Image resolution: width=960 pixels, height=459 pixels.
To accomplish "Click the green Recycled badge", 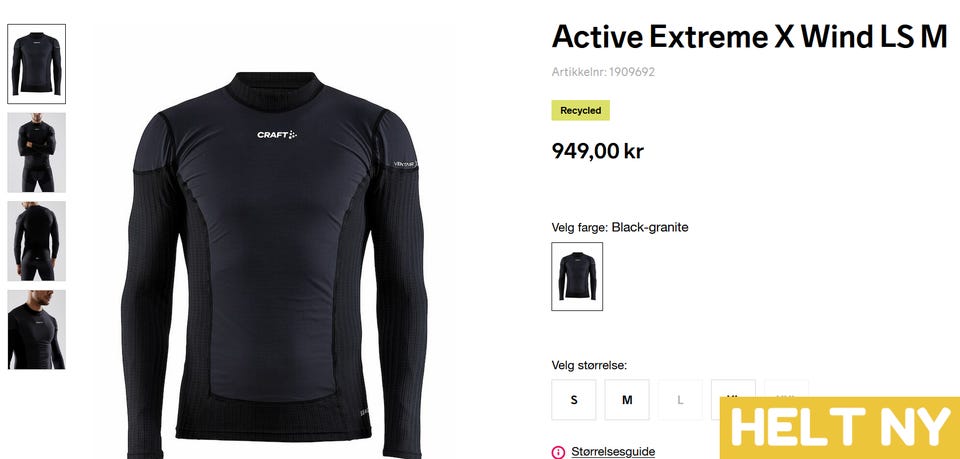I will tap(580, 110).
